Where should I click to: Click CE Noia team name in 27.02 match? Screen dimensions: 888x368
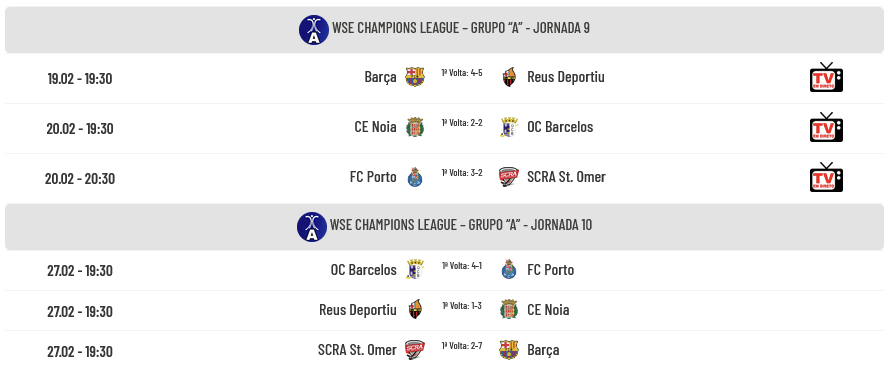[548, 310]
